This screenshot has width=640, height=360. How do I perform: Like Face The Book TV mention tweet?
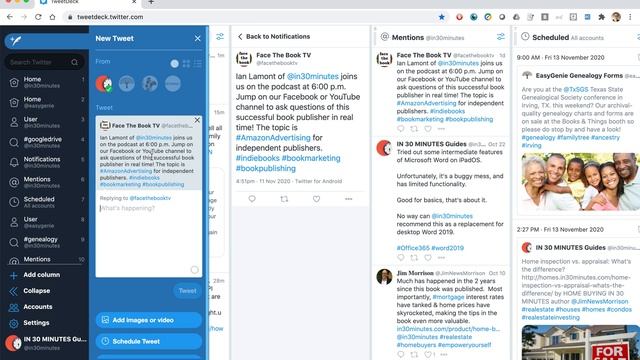tap(428, 129)
